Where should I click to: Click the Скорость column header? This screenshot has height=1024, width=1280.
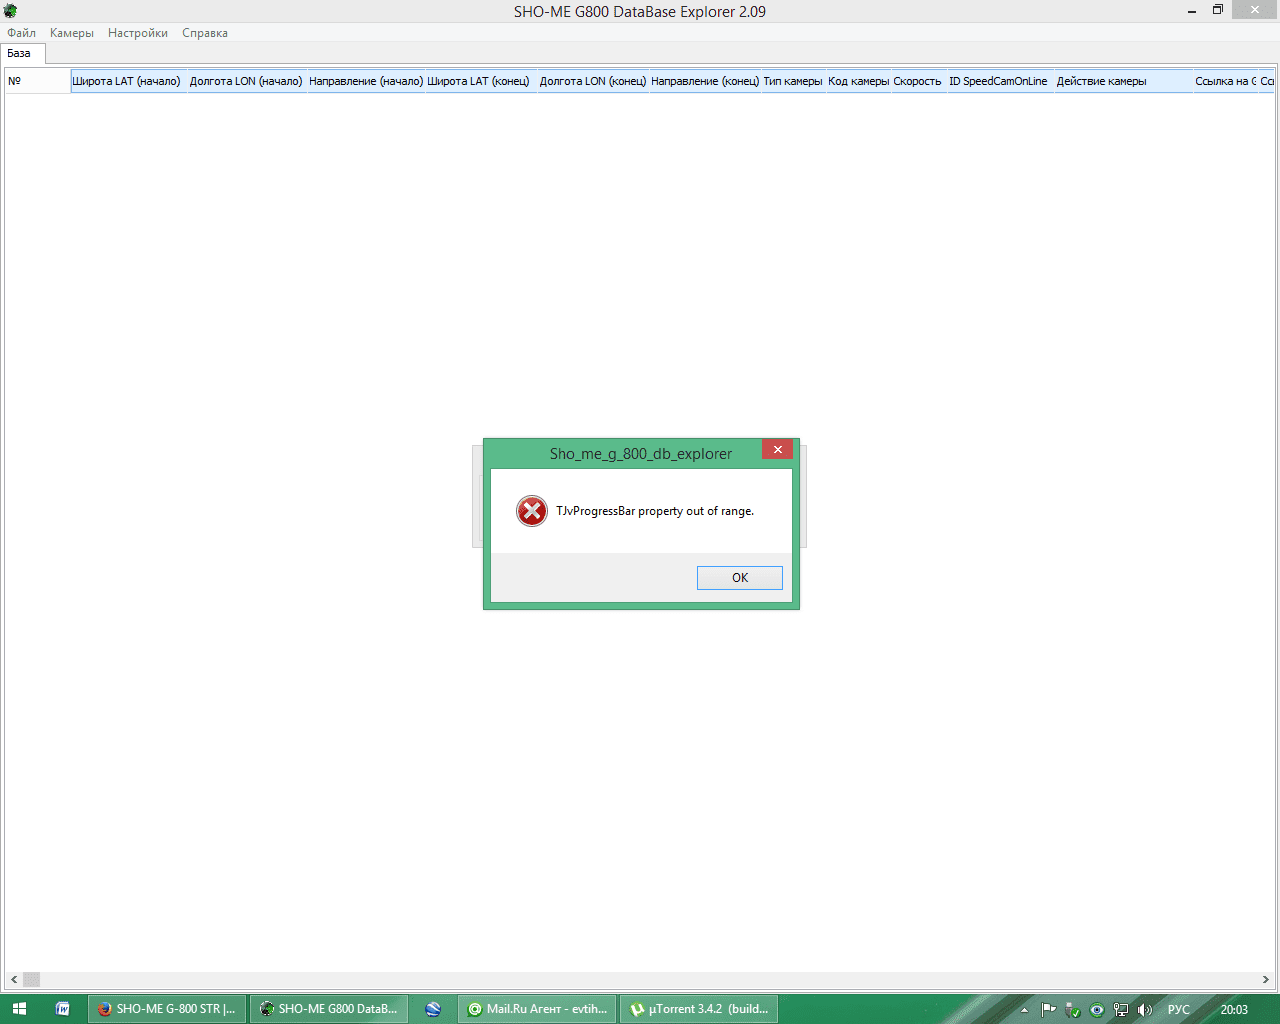pos(917,82)
